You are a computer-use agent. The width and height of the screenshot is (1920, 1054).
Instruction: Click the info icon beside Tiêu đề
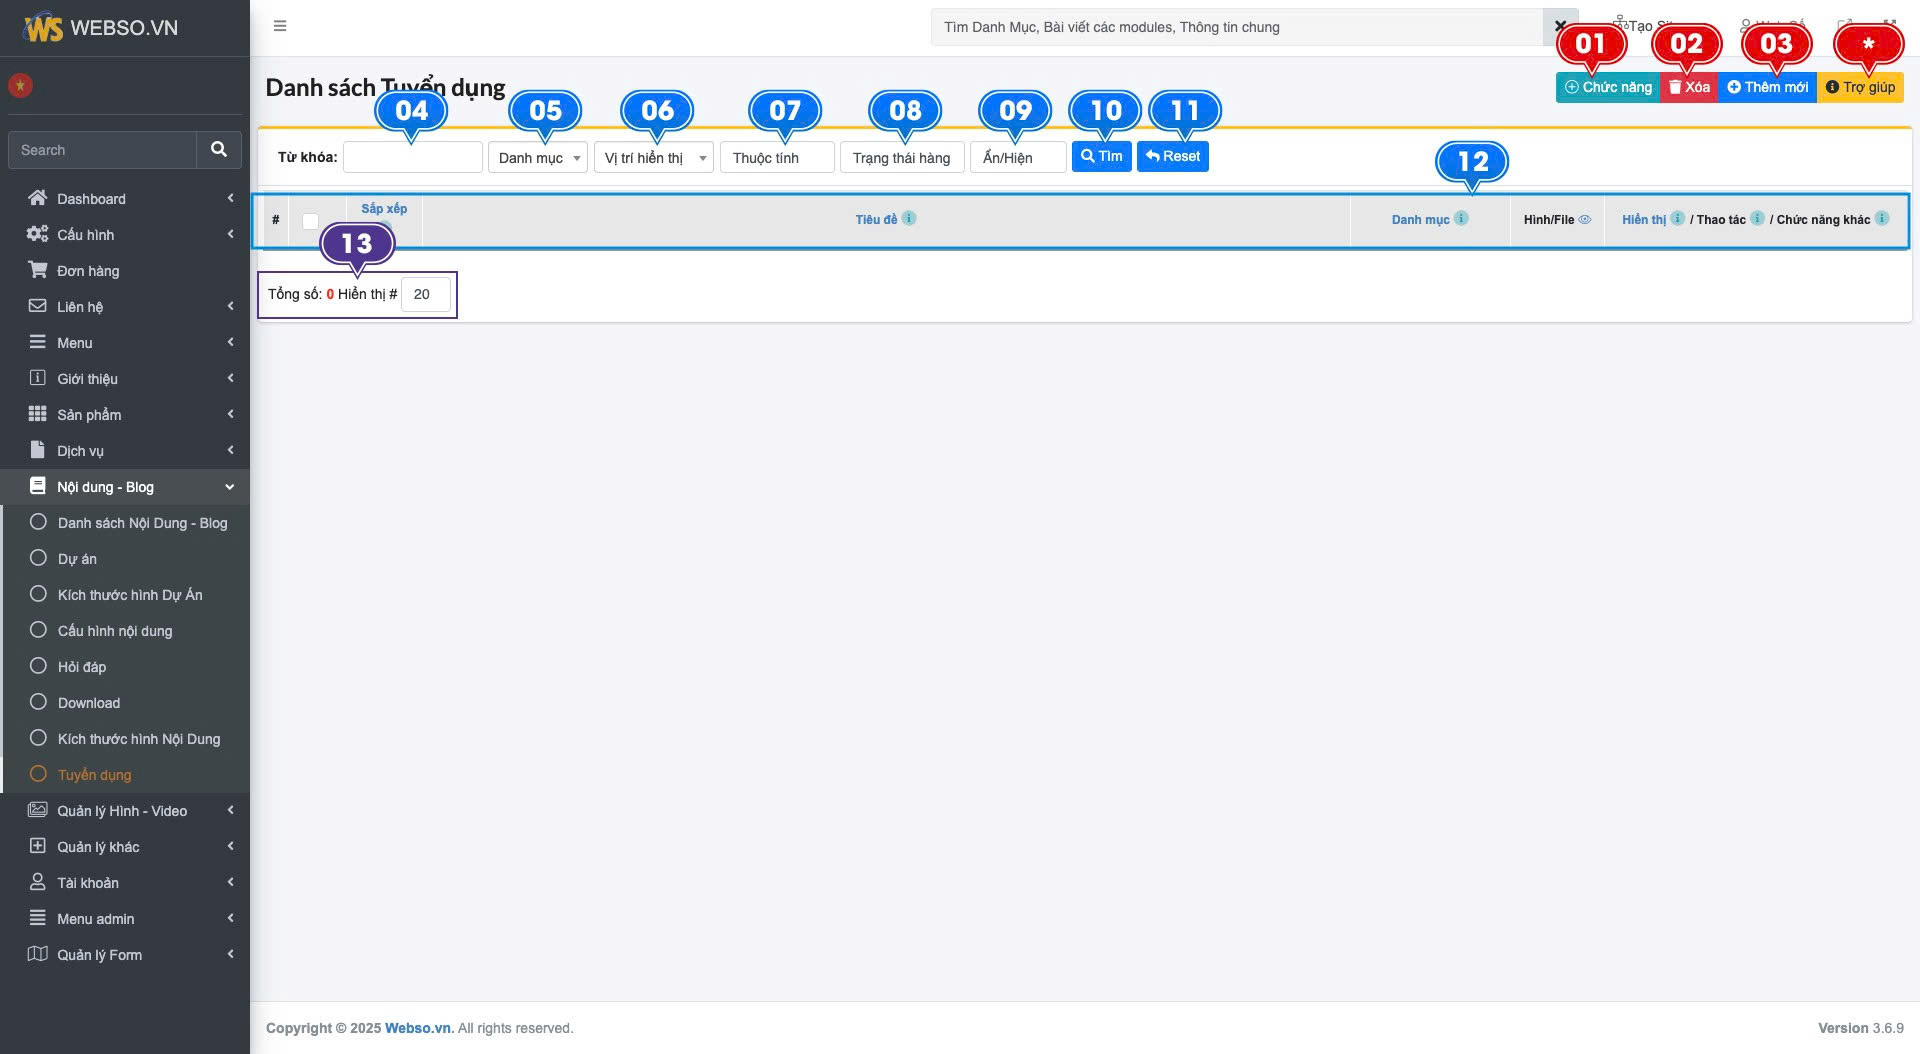tap(909, 219)
